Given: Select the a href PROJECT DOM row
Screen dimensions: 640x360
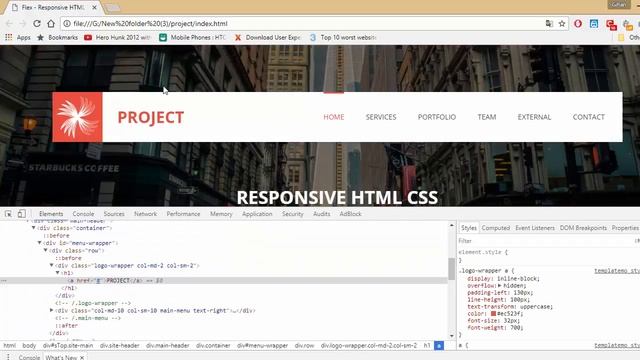Looking at the screenshot, I should tap(224, 281).
